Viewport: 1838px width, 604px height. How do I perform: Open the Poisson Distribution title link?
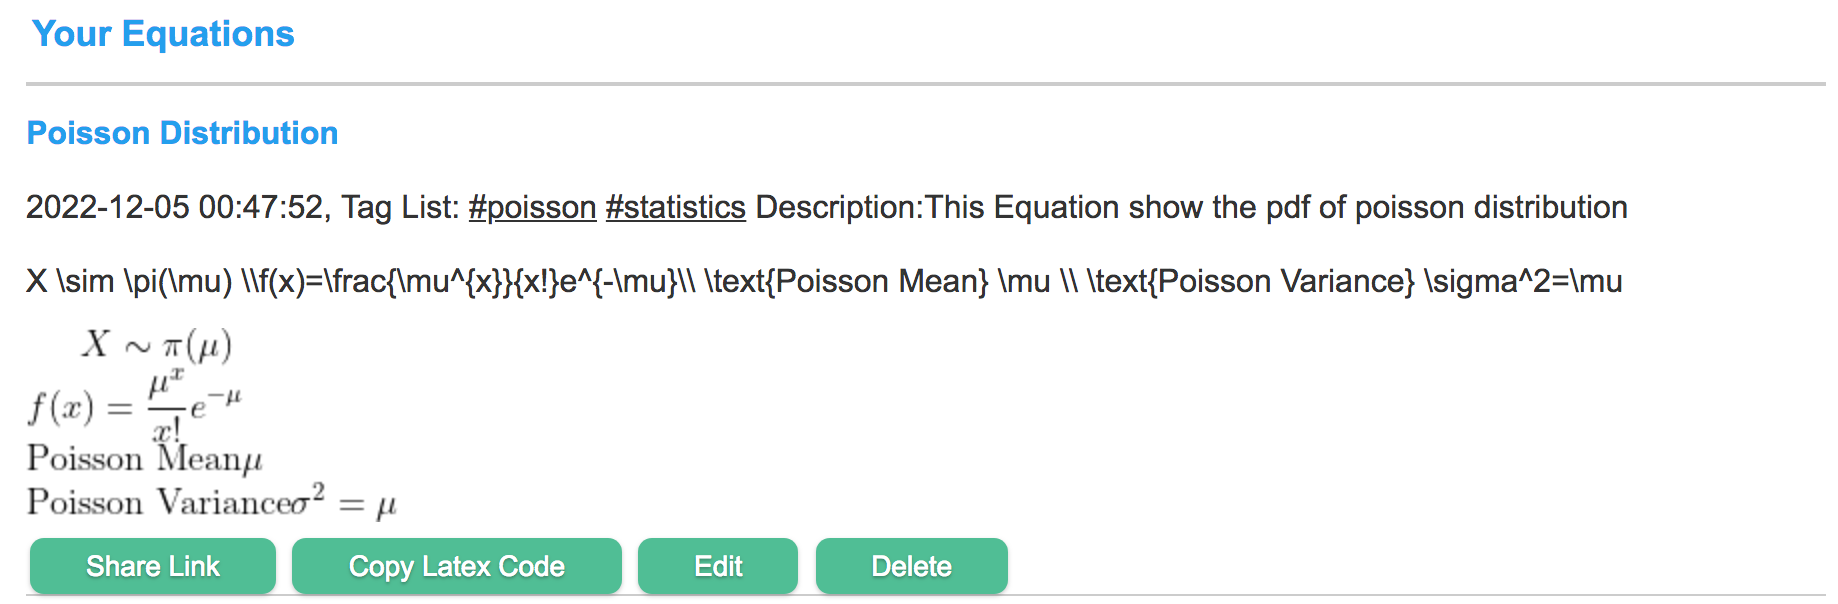point(182,133)
